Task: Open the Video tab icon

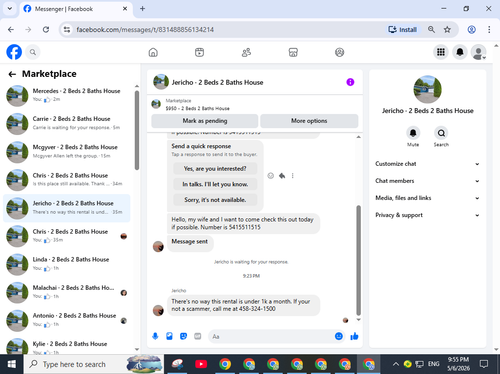Action: [x=199, y=52]
